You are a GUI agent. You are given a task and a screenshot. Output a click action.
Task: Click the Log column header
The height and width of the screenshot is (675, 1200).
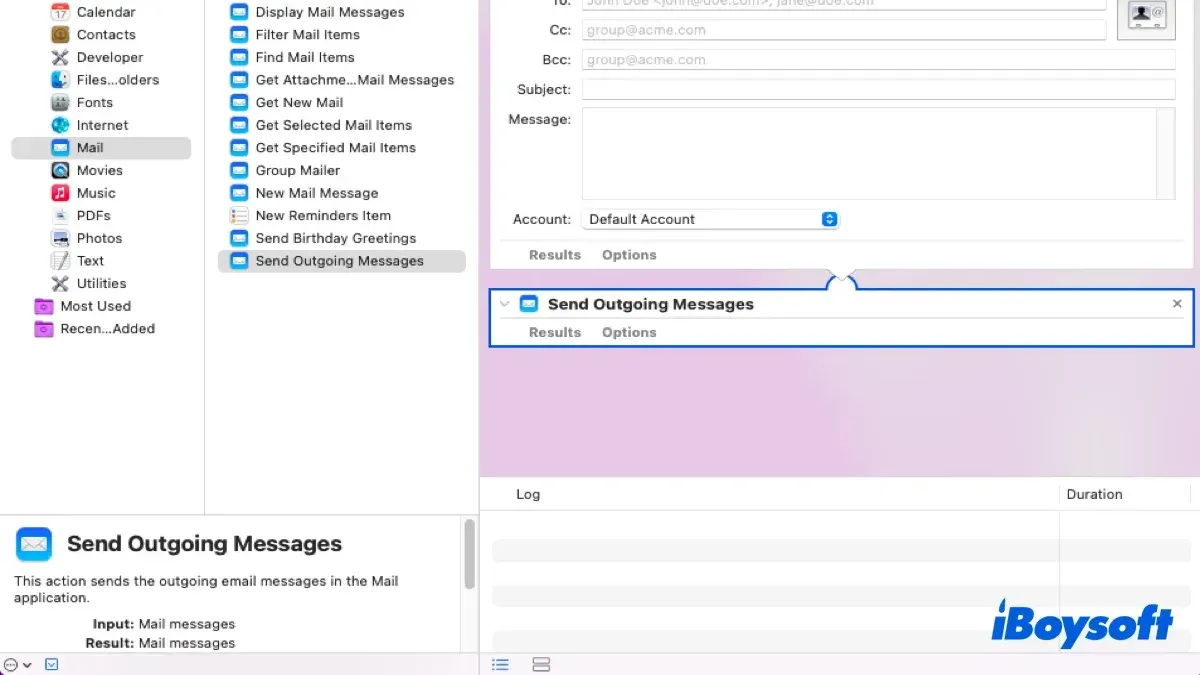coord(528,494)
